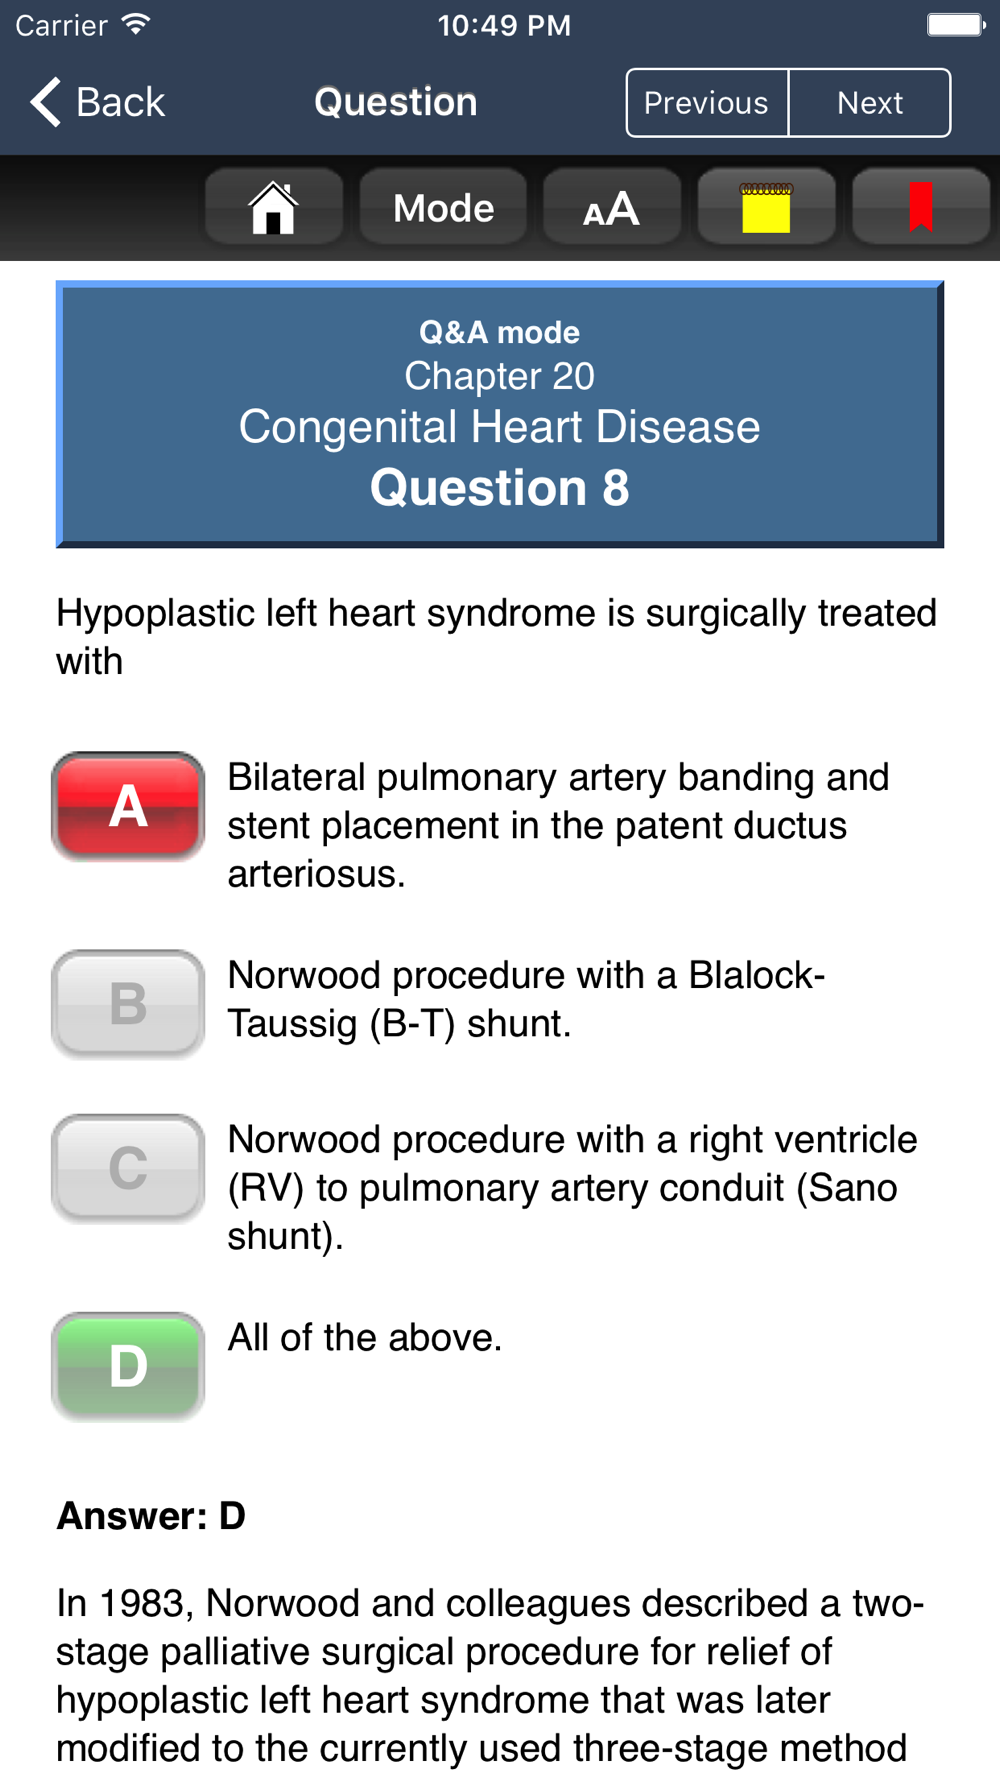Tap the Question title in navigation bar
The height and width of the screenshot is (1778, 1000).
coord(396,102)
